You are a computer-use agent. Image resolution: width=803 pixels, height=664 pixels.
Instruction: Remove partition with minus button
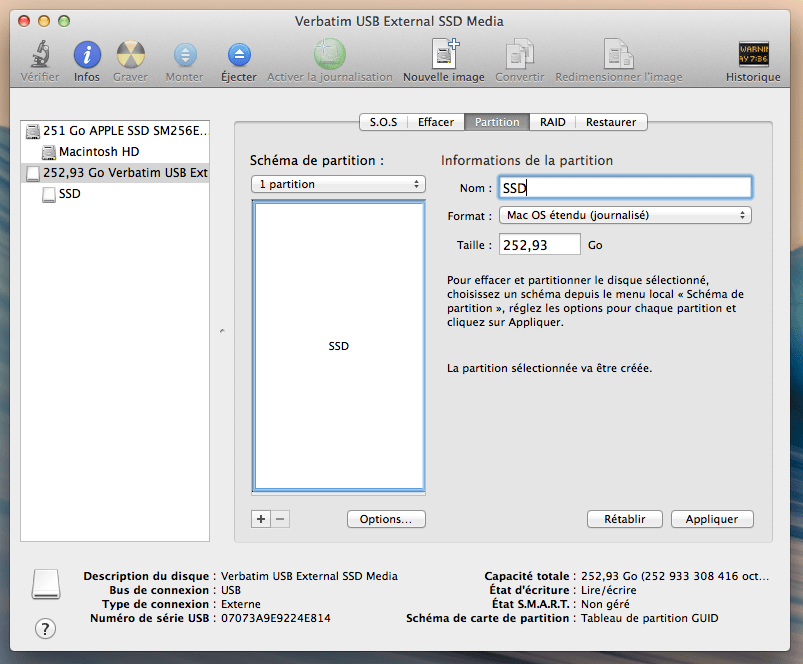(x=280, y=519)
